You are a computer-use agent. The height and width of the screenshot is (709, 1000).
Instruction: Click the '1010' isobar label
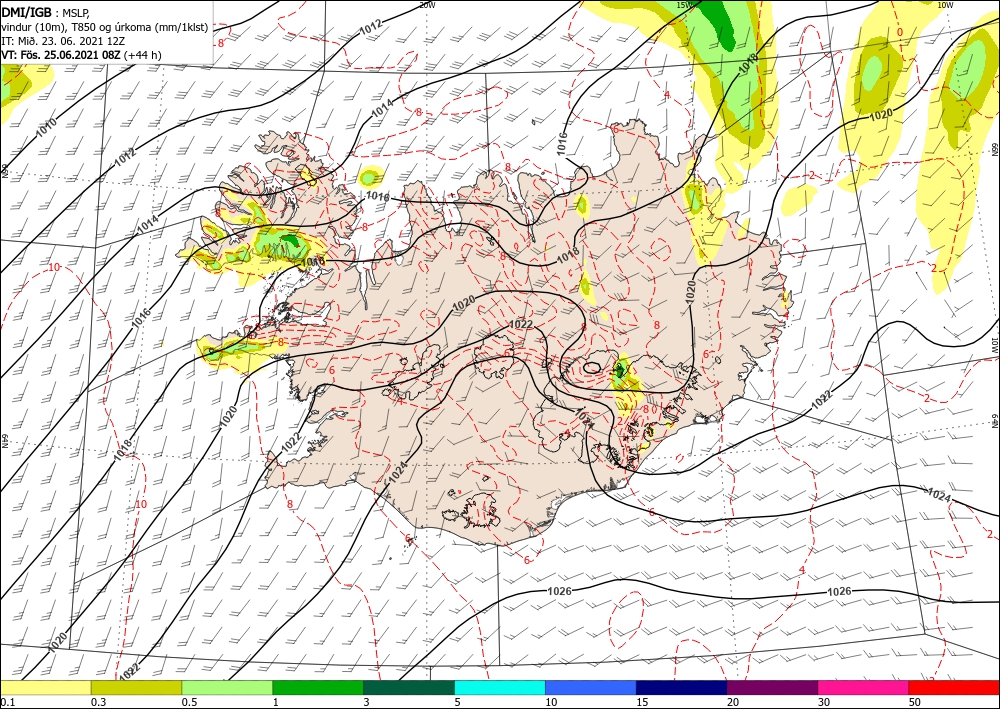tap(47, 126)
